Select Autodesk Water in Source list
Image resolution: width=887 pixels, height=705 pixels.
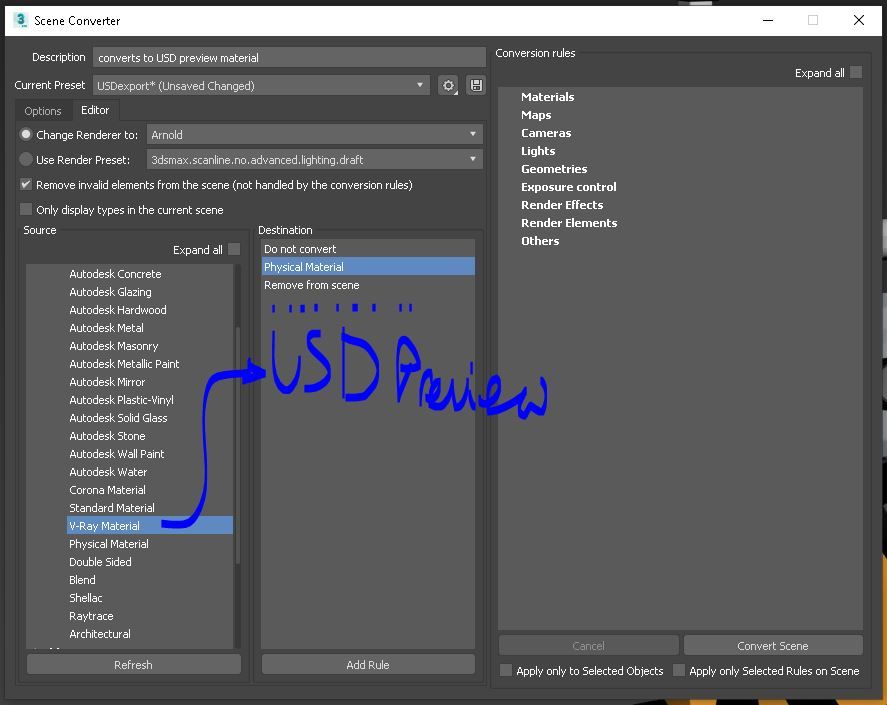point(108,472)
